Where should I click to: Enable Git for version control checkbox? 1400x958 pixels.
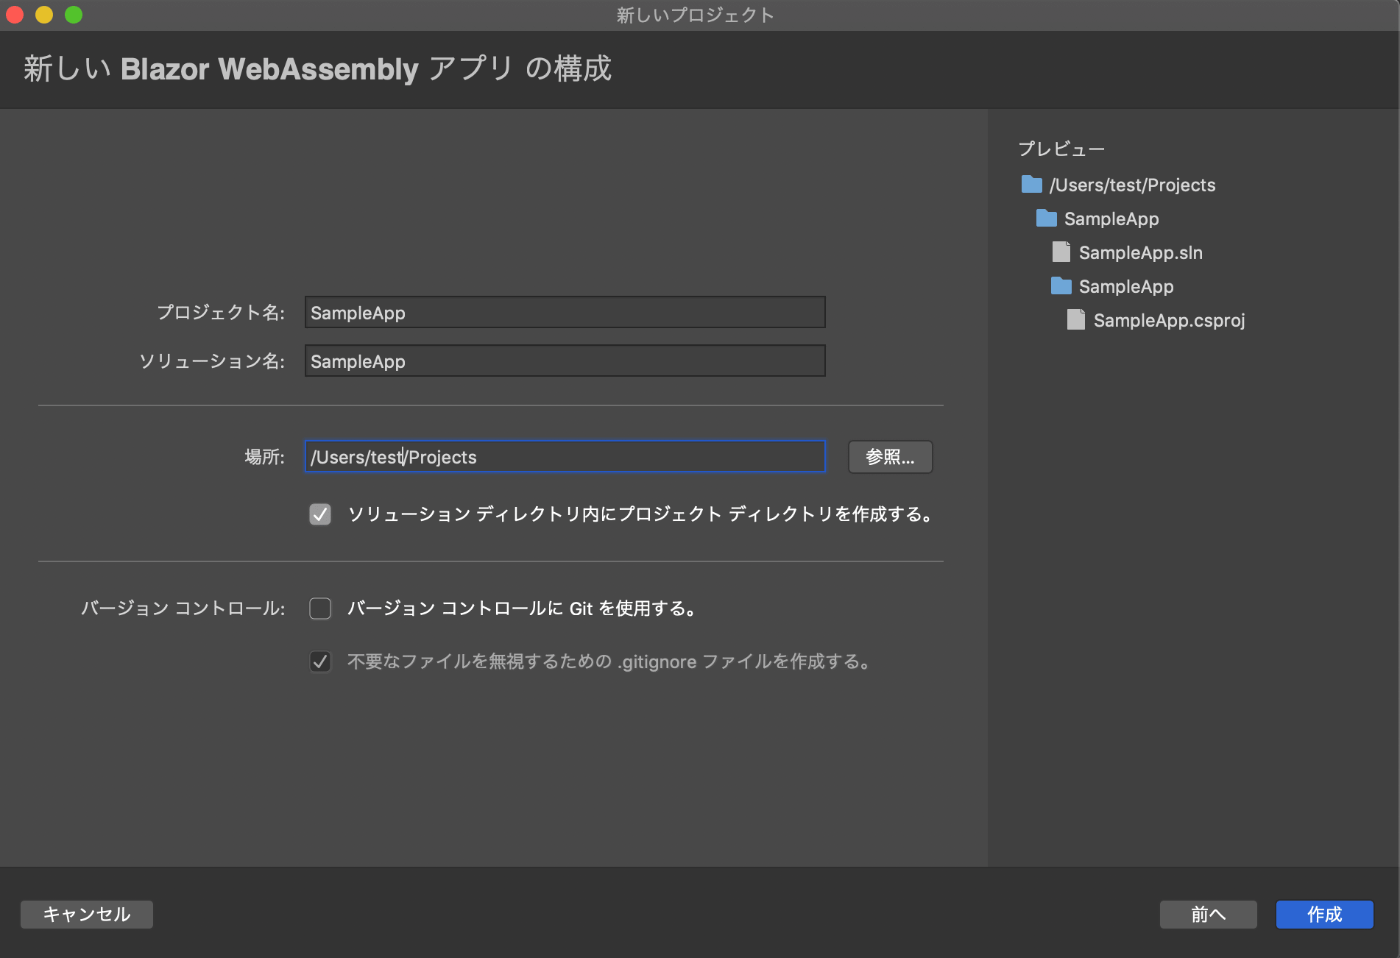tap(320, 608)
